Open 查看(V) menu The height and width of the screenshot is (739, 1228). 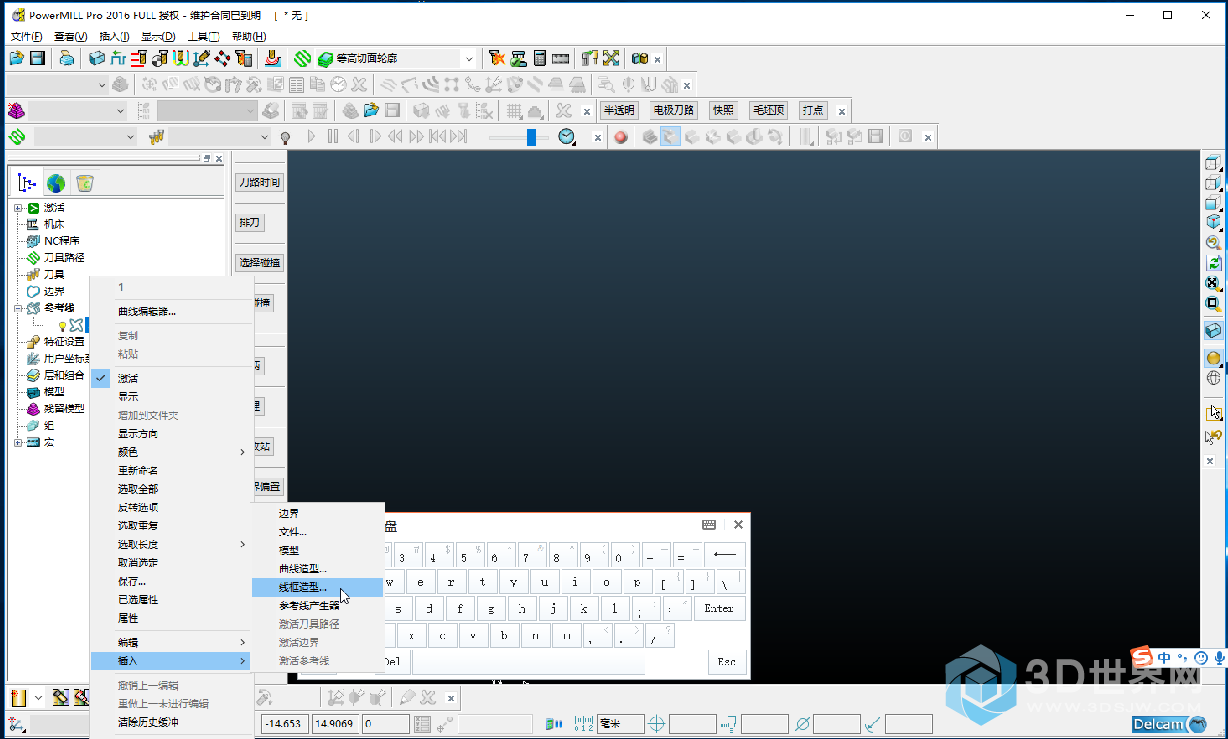[x=71, y=37]
